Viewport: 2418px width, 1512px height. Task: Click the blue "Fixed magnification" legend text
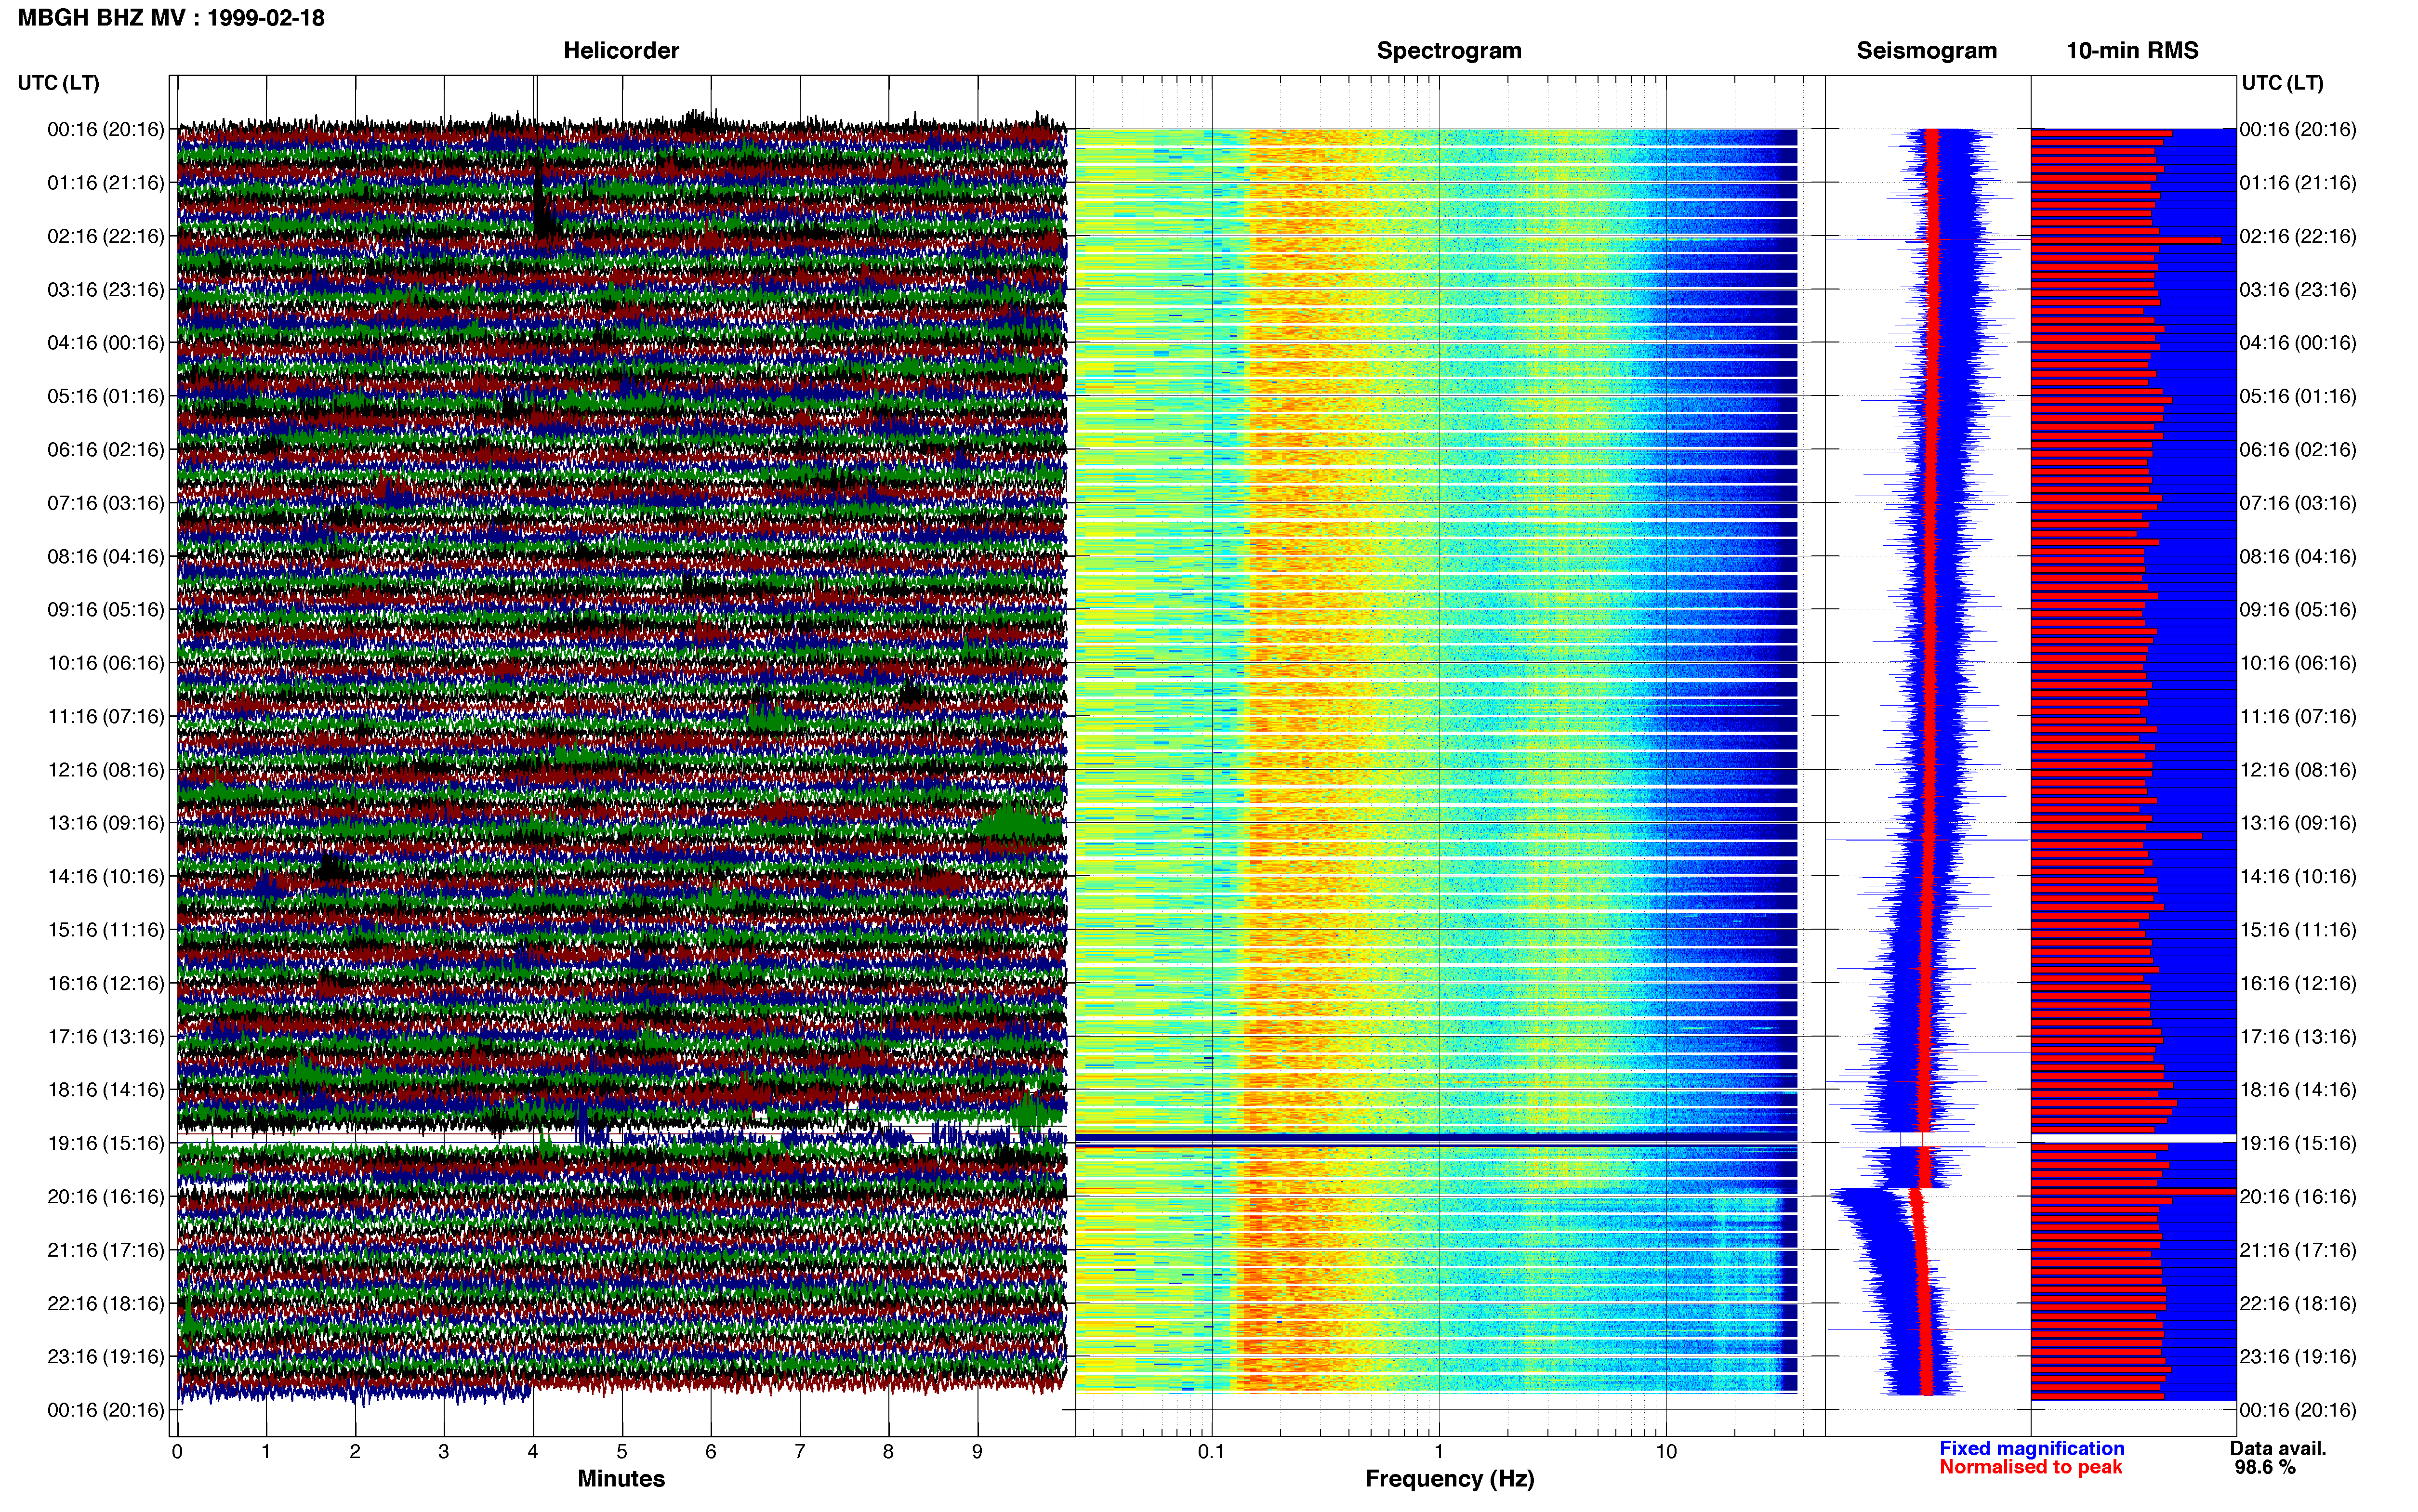click(x=2031, y=1448)
